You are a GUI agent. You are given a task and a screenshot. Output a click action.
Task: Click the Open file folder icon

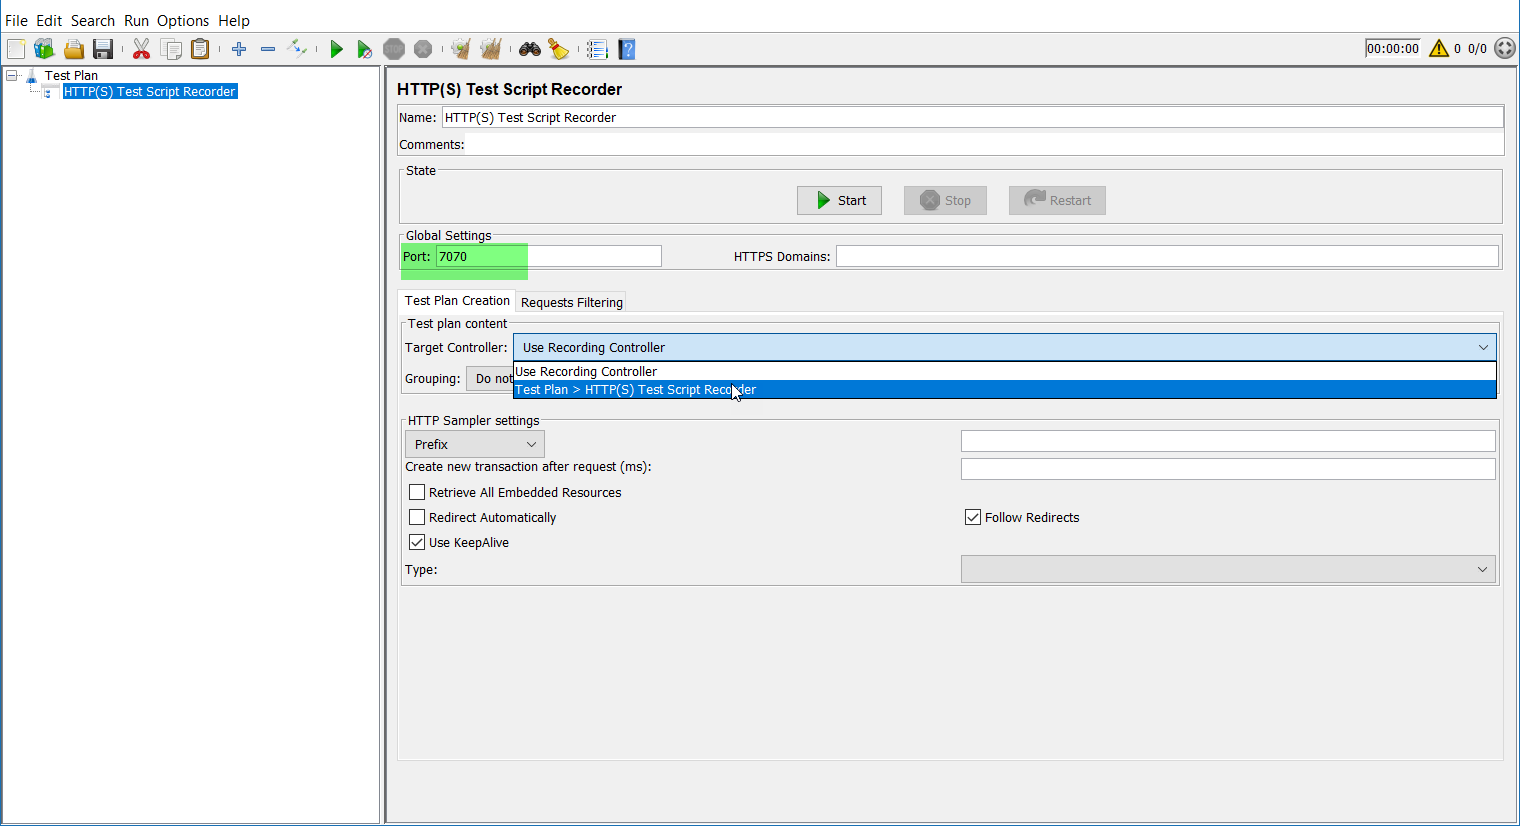74,49
